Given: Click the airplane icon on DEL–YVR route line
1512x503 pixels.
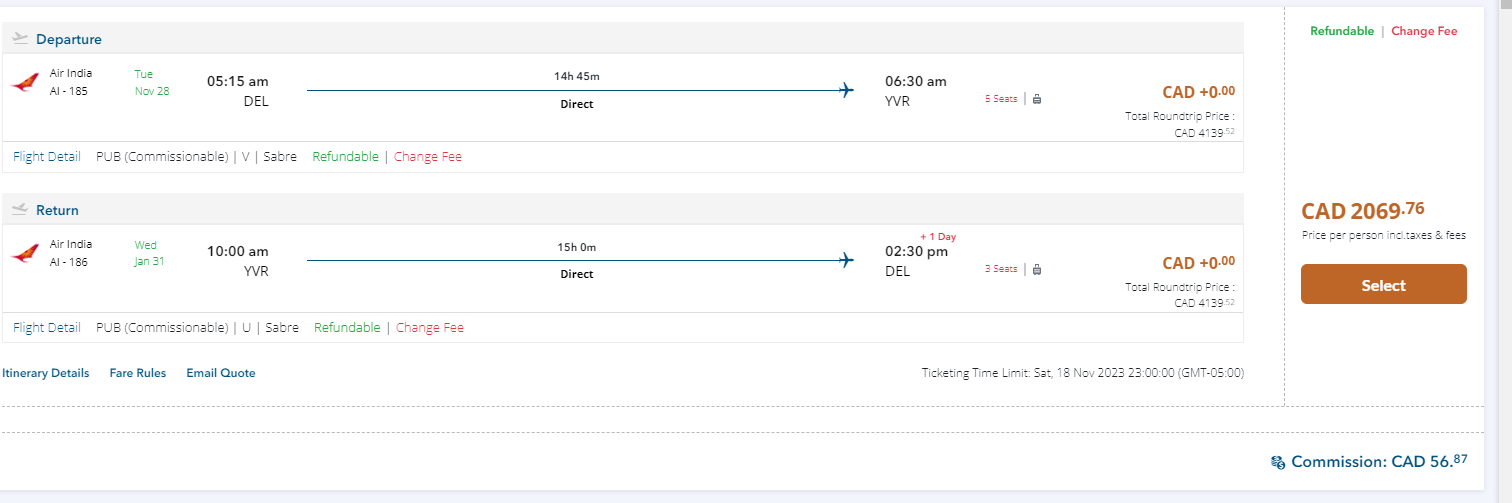Looking at the screenshot, I should pyautogui.click(x=847, y=91).
